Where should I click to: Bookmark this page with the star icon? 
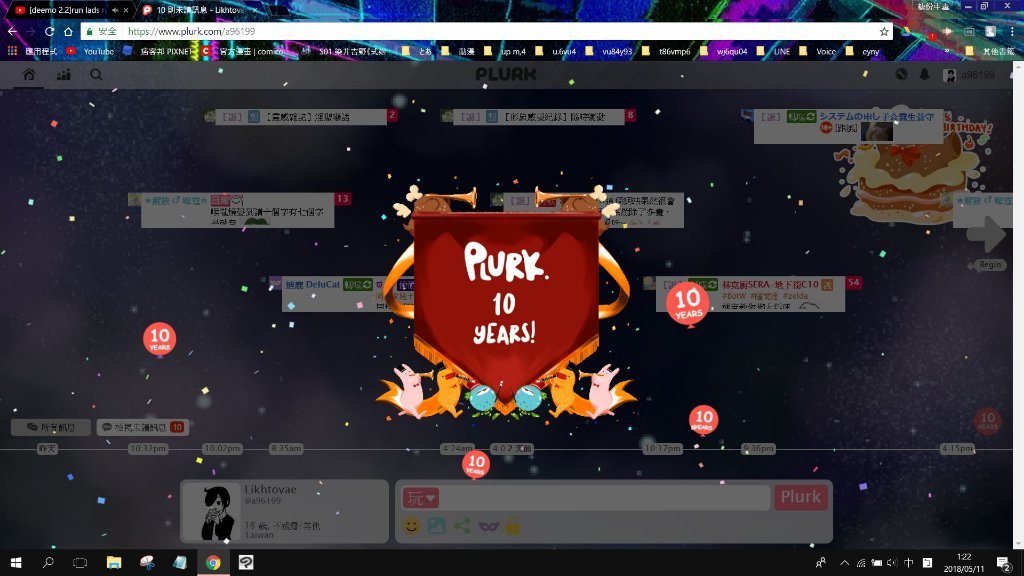click(884, 31)
